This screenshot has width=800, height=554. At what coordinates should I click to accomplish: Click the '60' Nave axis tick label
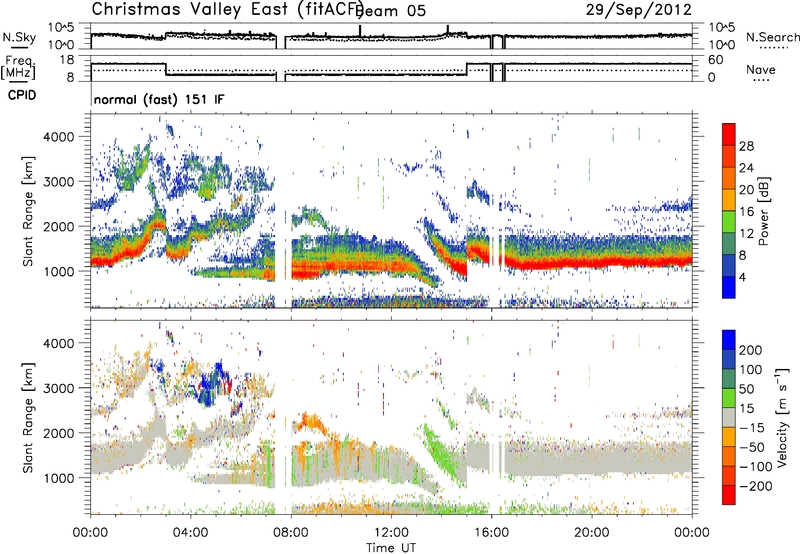point(715,60)
